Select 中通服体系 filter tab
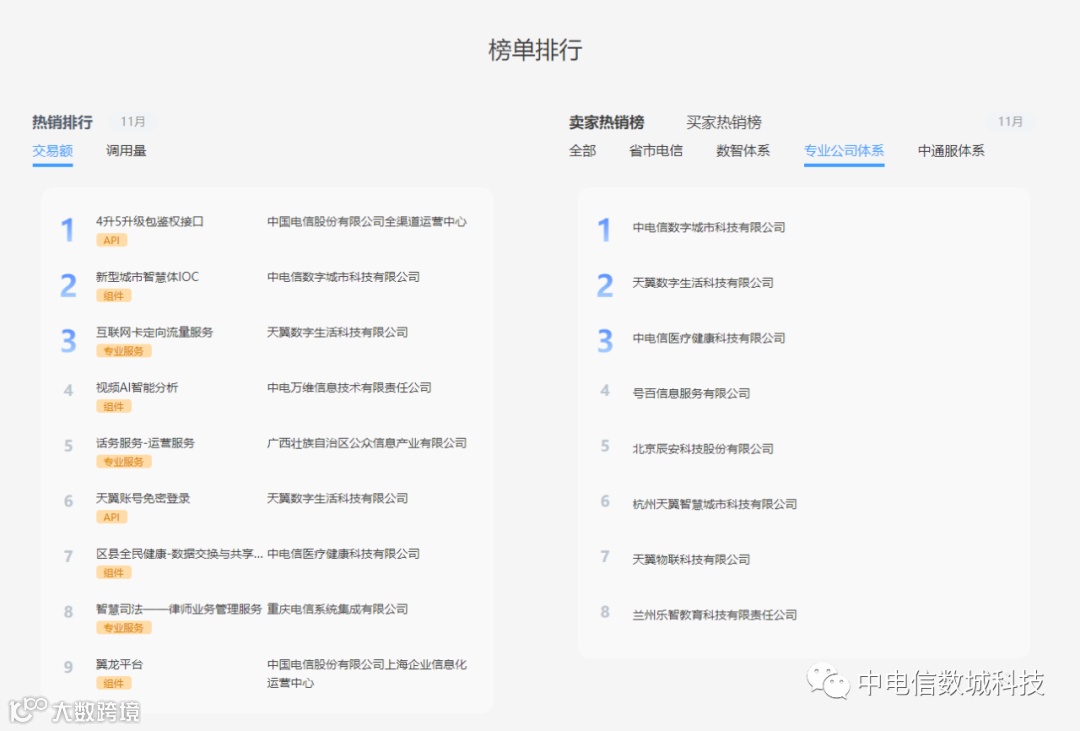 (x=951, y=151)
